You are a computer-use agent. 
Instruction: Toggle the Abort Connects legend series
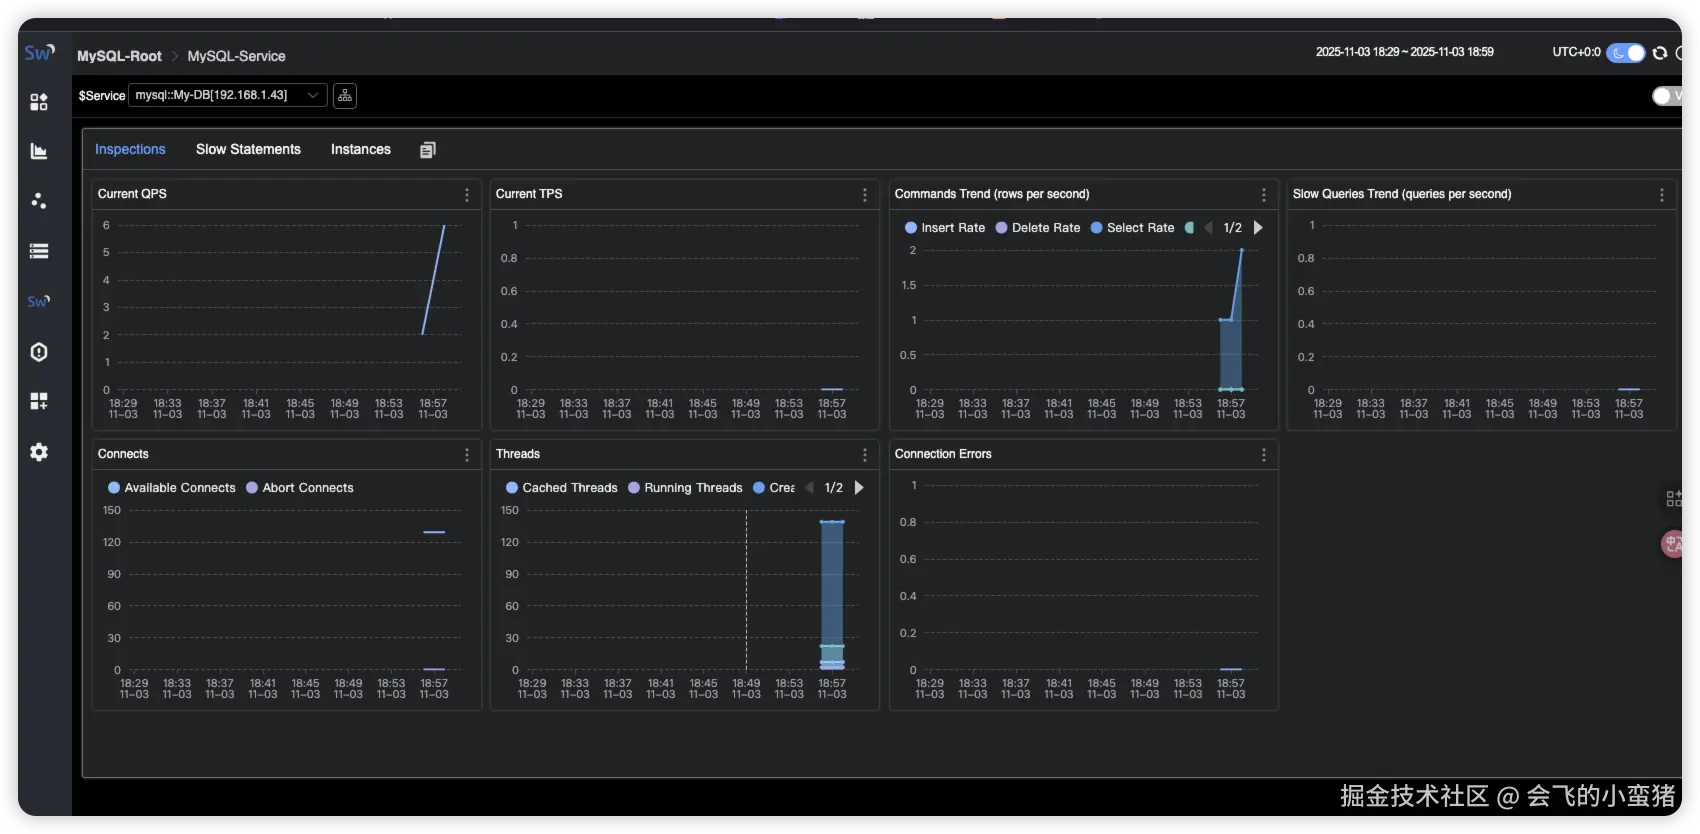click(x=300, y=488)
